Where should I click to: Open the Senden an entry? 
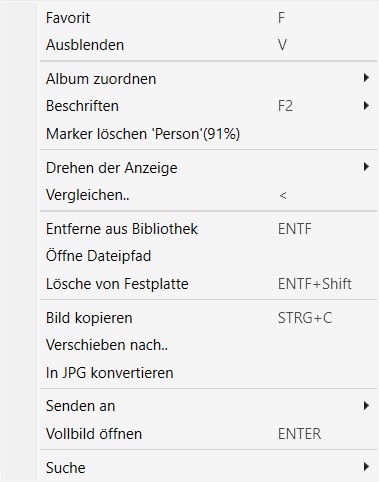(208, 406)
